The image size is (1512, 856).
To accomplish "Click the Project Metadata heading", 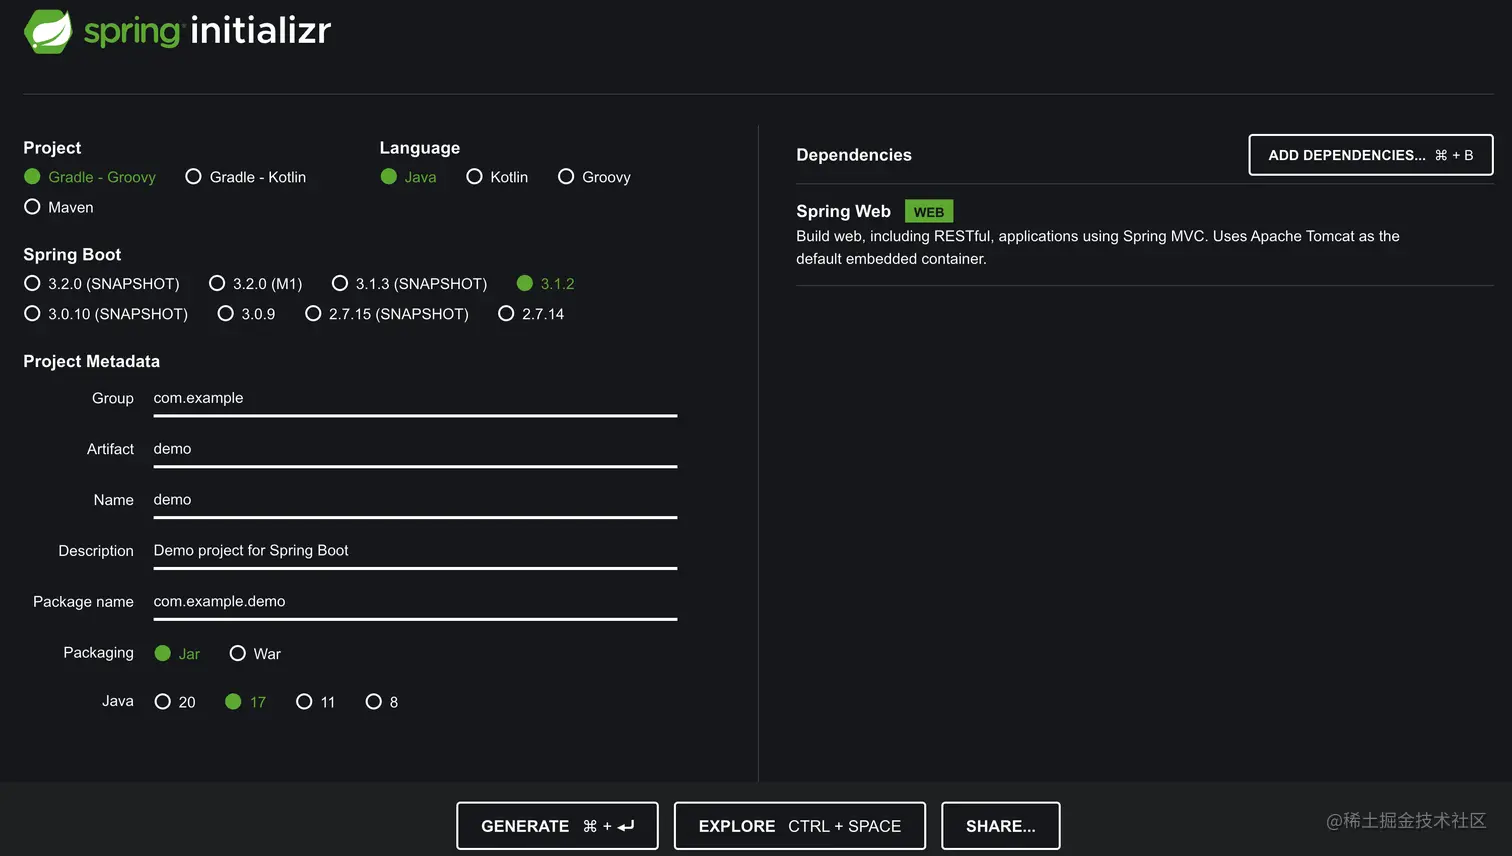I will pyautogui.click(x=91, y=361).
